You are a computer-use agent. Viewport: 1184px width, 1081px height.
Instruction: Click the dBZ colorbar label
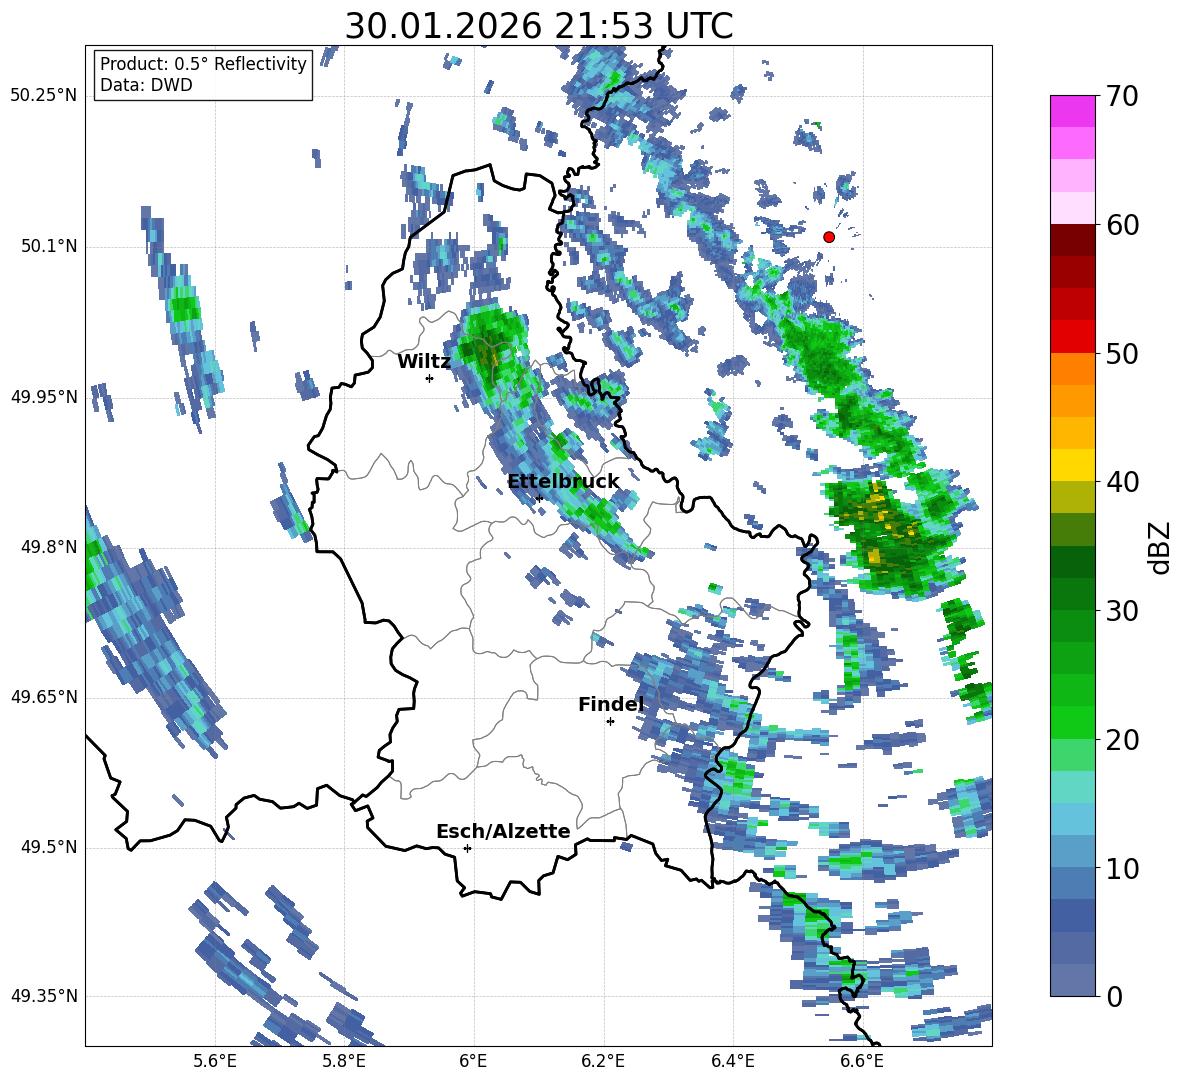1161,547
